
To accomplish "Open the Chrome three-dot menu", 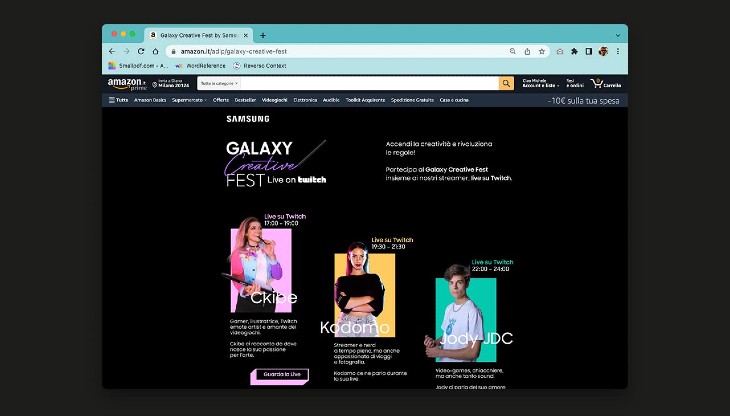I will pos(618,51).
